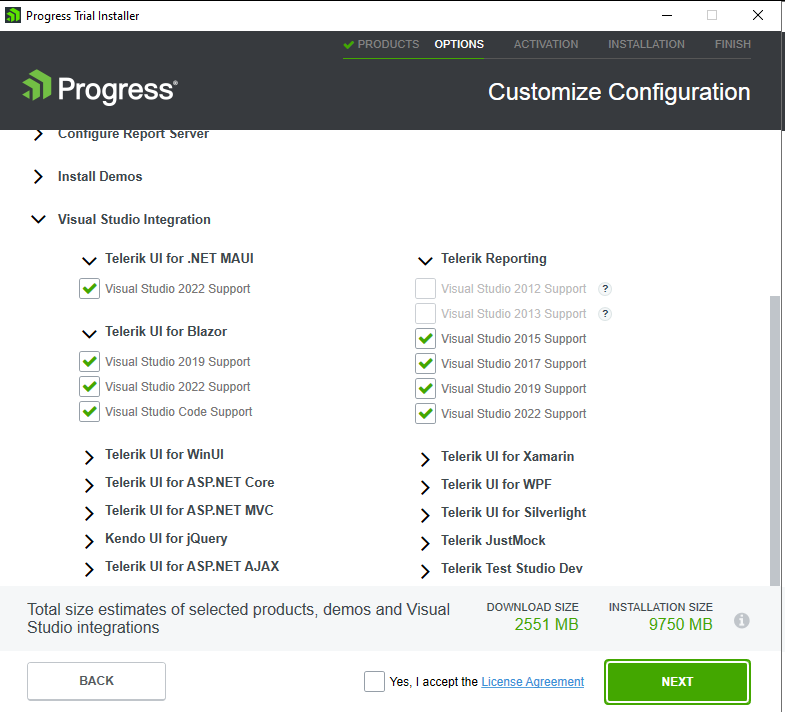Uncheck Visual Studio Code Support for Blazor
This screenshot has height=712, width=785.
point(90,412)
